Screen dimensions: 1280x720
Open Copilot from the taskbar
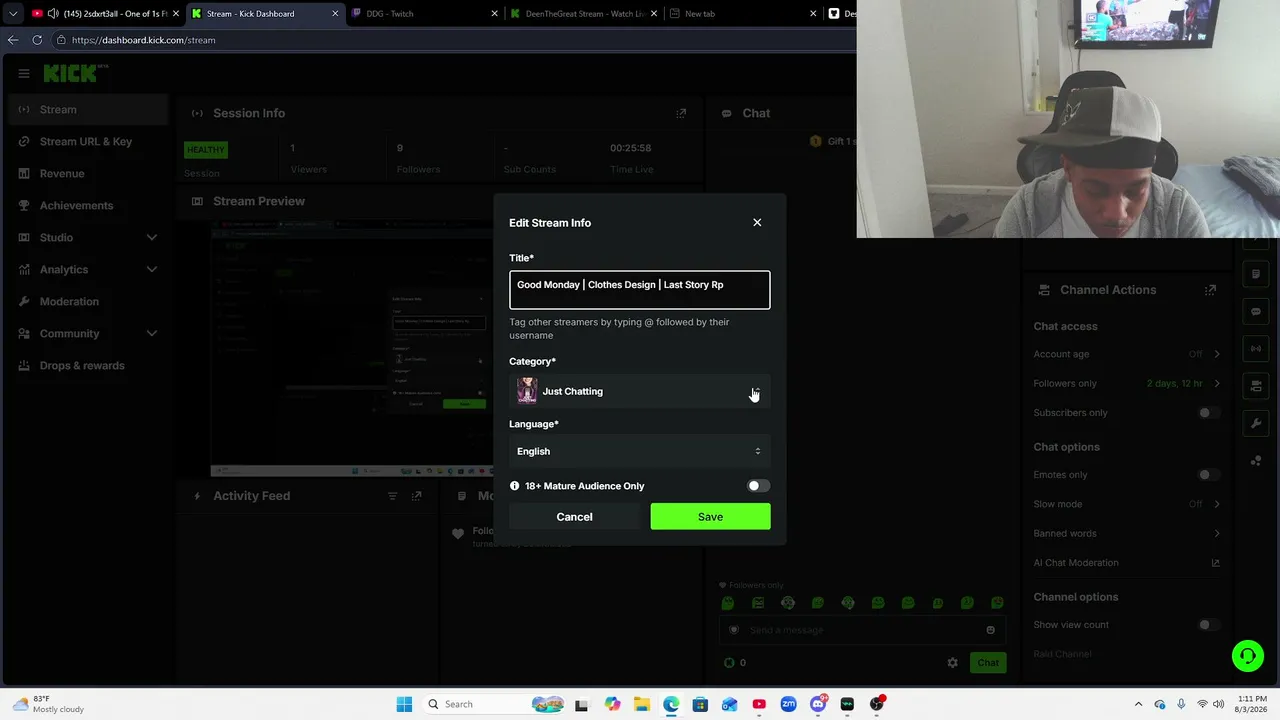pos(612,704)
